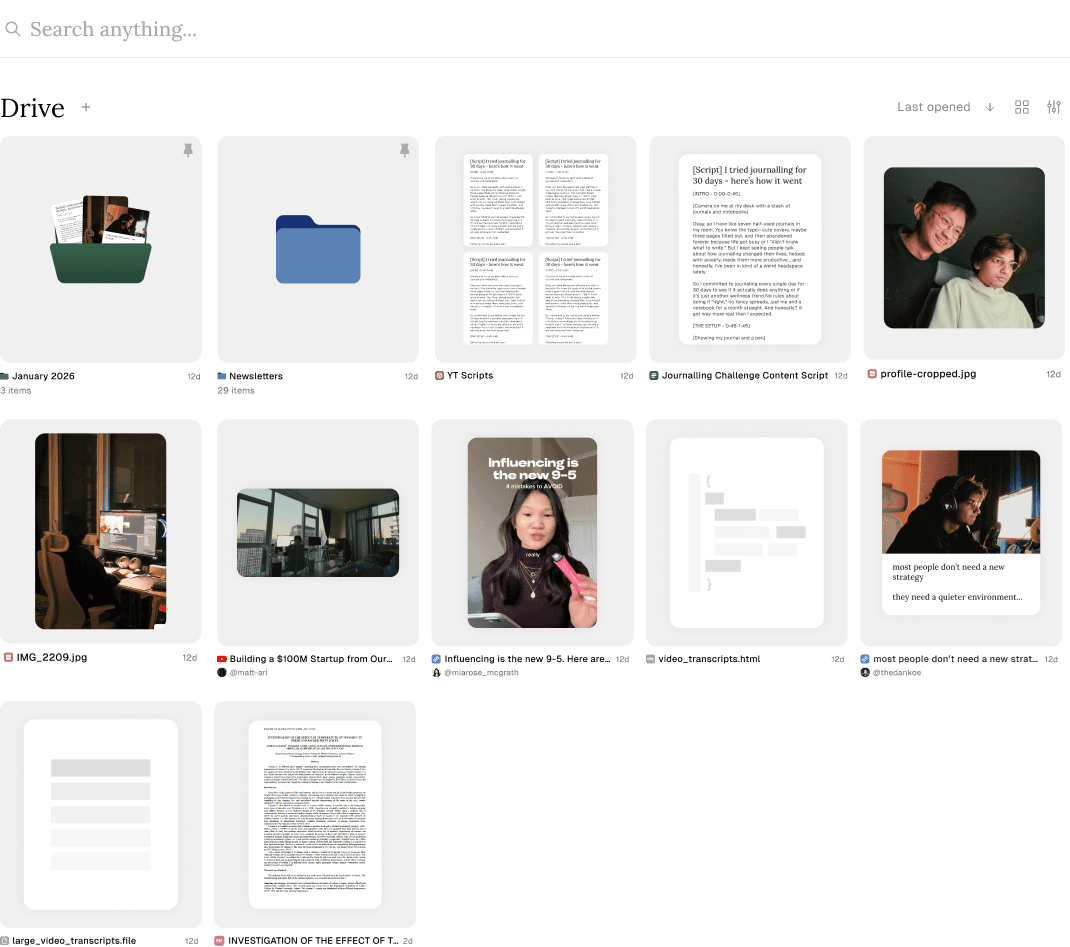Toggle sort direction arrow
Viewport: 1070px width, 947px height.
click(x=990, y=107)
